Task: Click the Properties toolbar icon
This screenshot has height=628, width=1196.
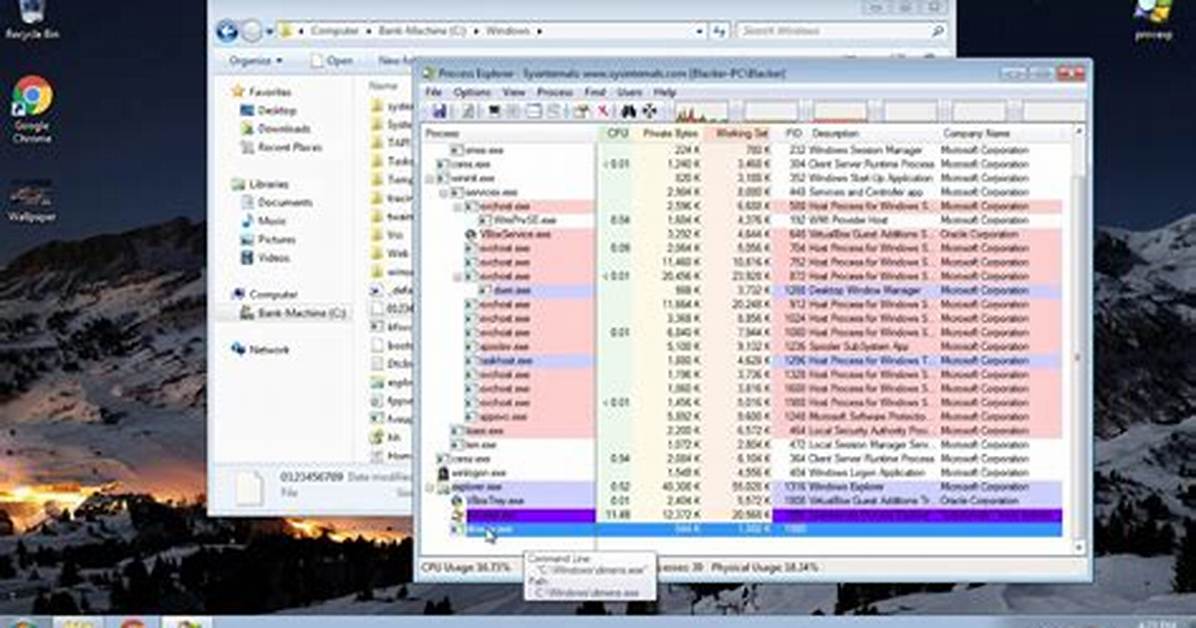Action: coord(582,111)
